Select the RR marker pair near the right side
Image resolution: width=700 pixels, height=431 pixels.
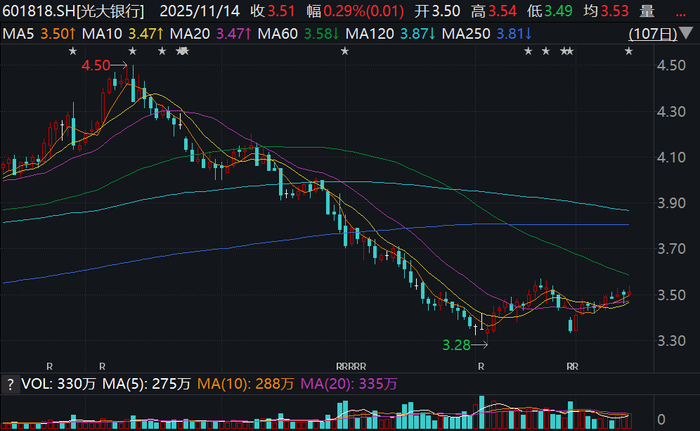click(x=572, y=367)
